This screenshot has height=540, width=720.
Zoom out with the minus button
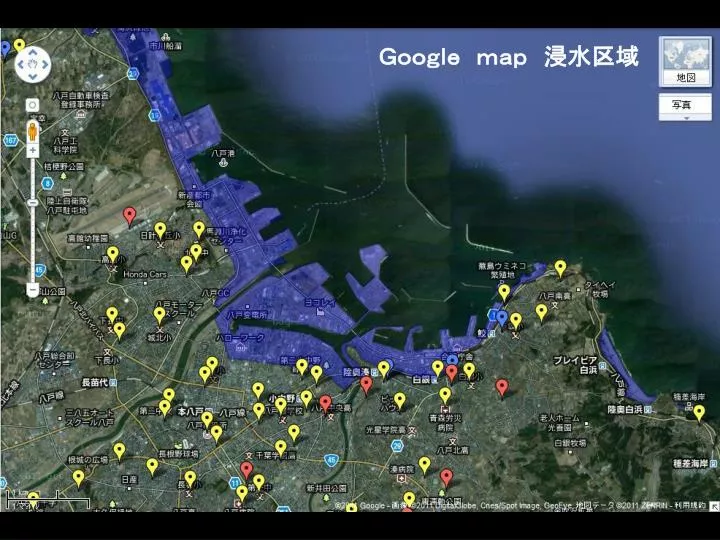coord(33,290)
